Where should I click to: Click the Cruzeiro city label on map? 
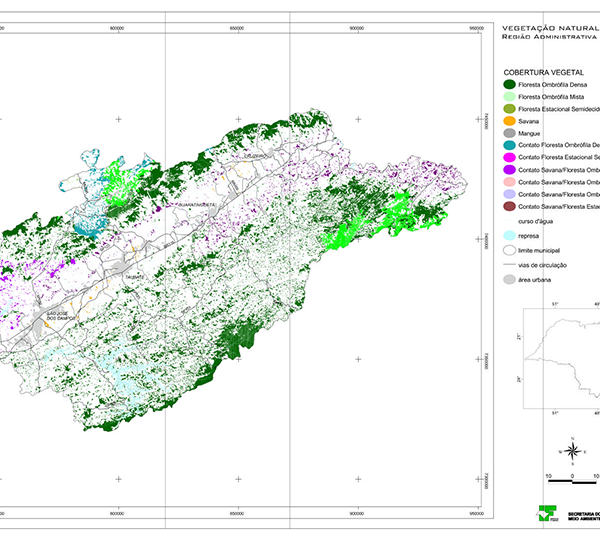(x=255, y=156)
